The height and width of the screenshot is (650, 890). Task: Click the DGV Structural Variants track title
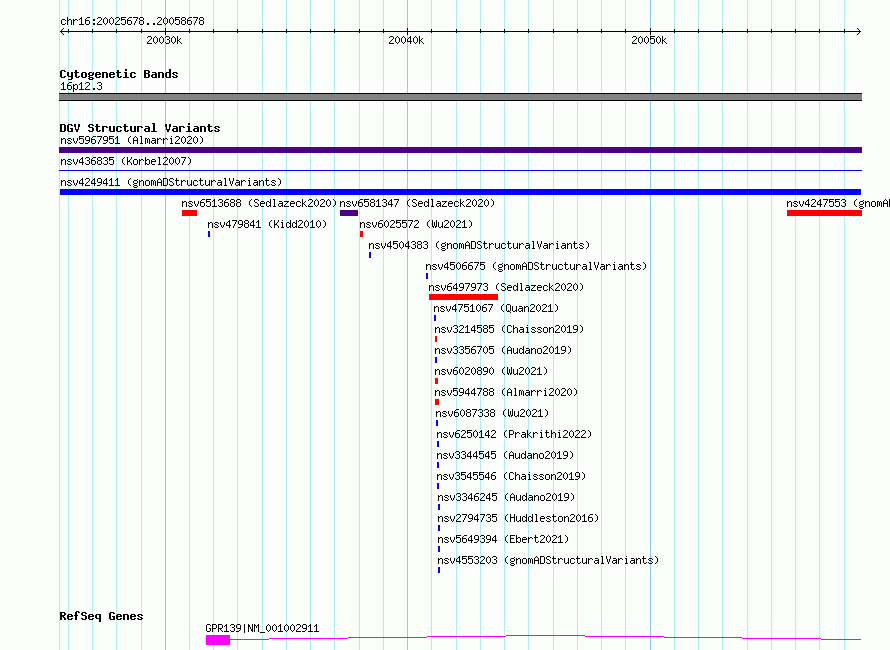pyautogui.click(x=140, y=128)
